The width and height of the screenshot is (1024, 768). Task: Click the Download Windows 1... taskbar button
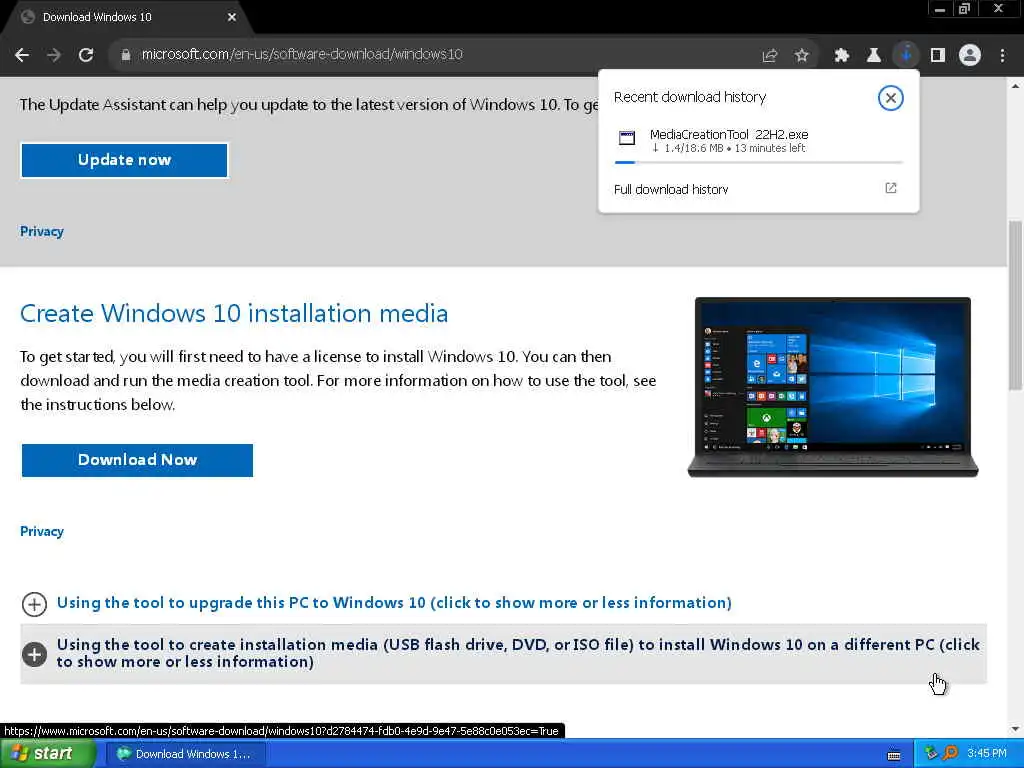(185, 754)
